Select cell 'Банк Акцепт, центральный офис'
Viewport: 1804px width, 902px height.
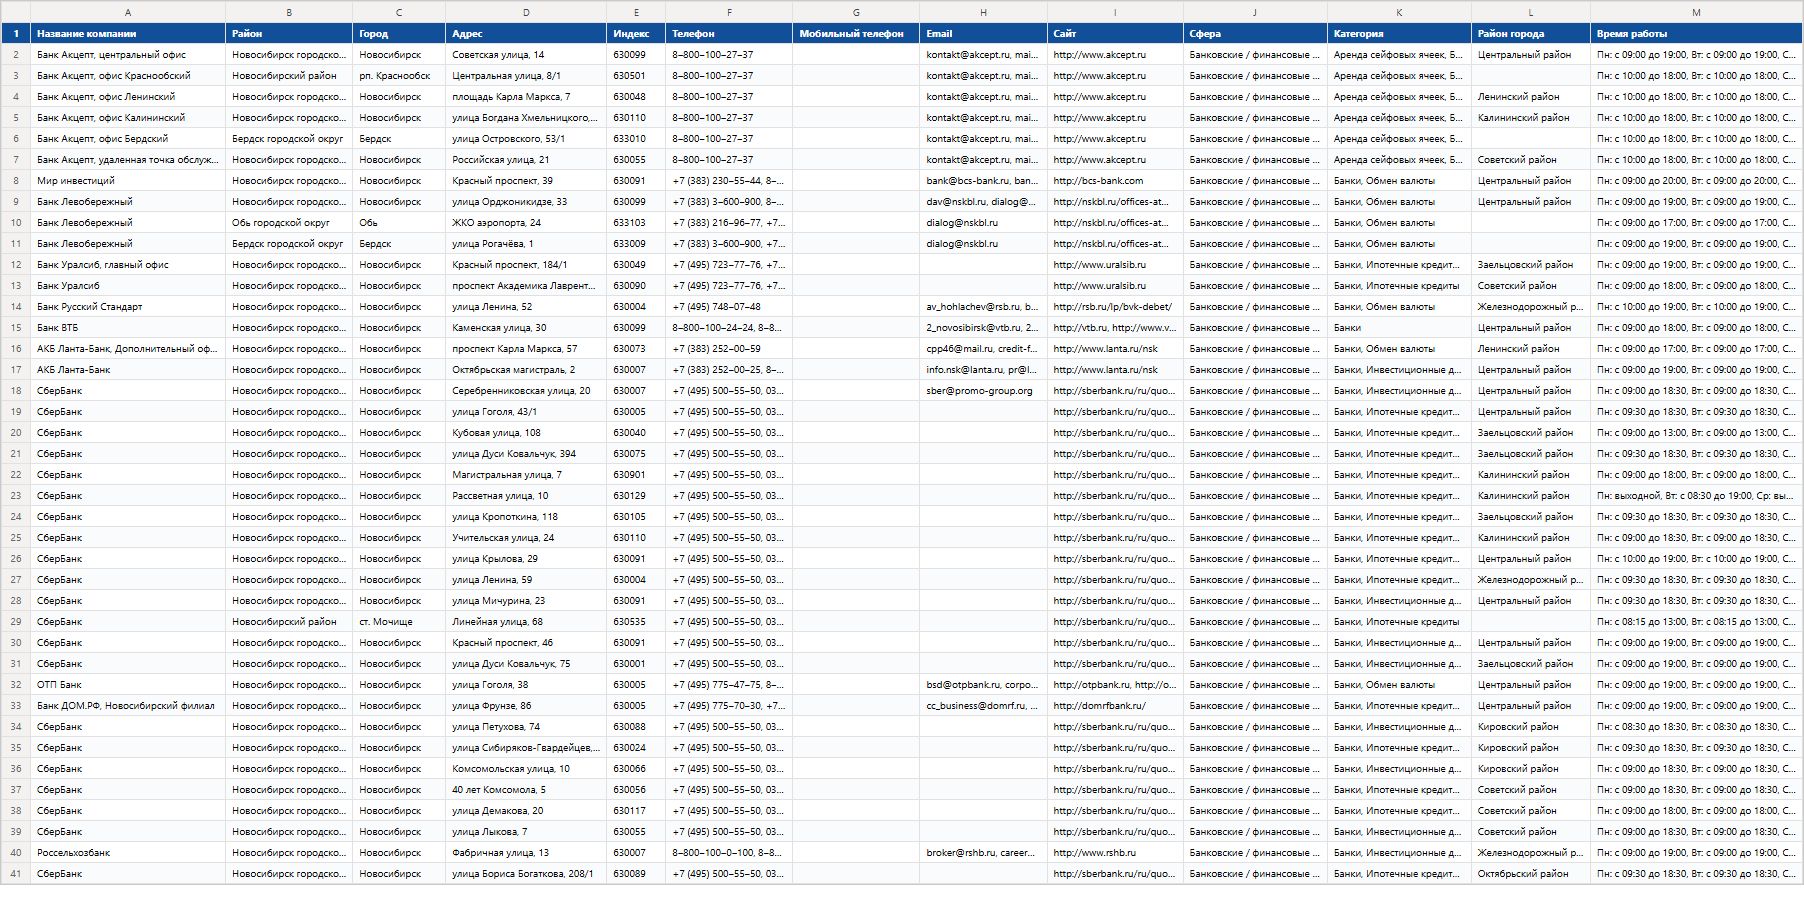point(128,55)
